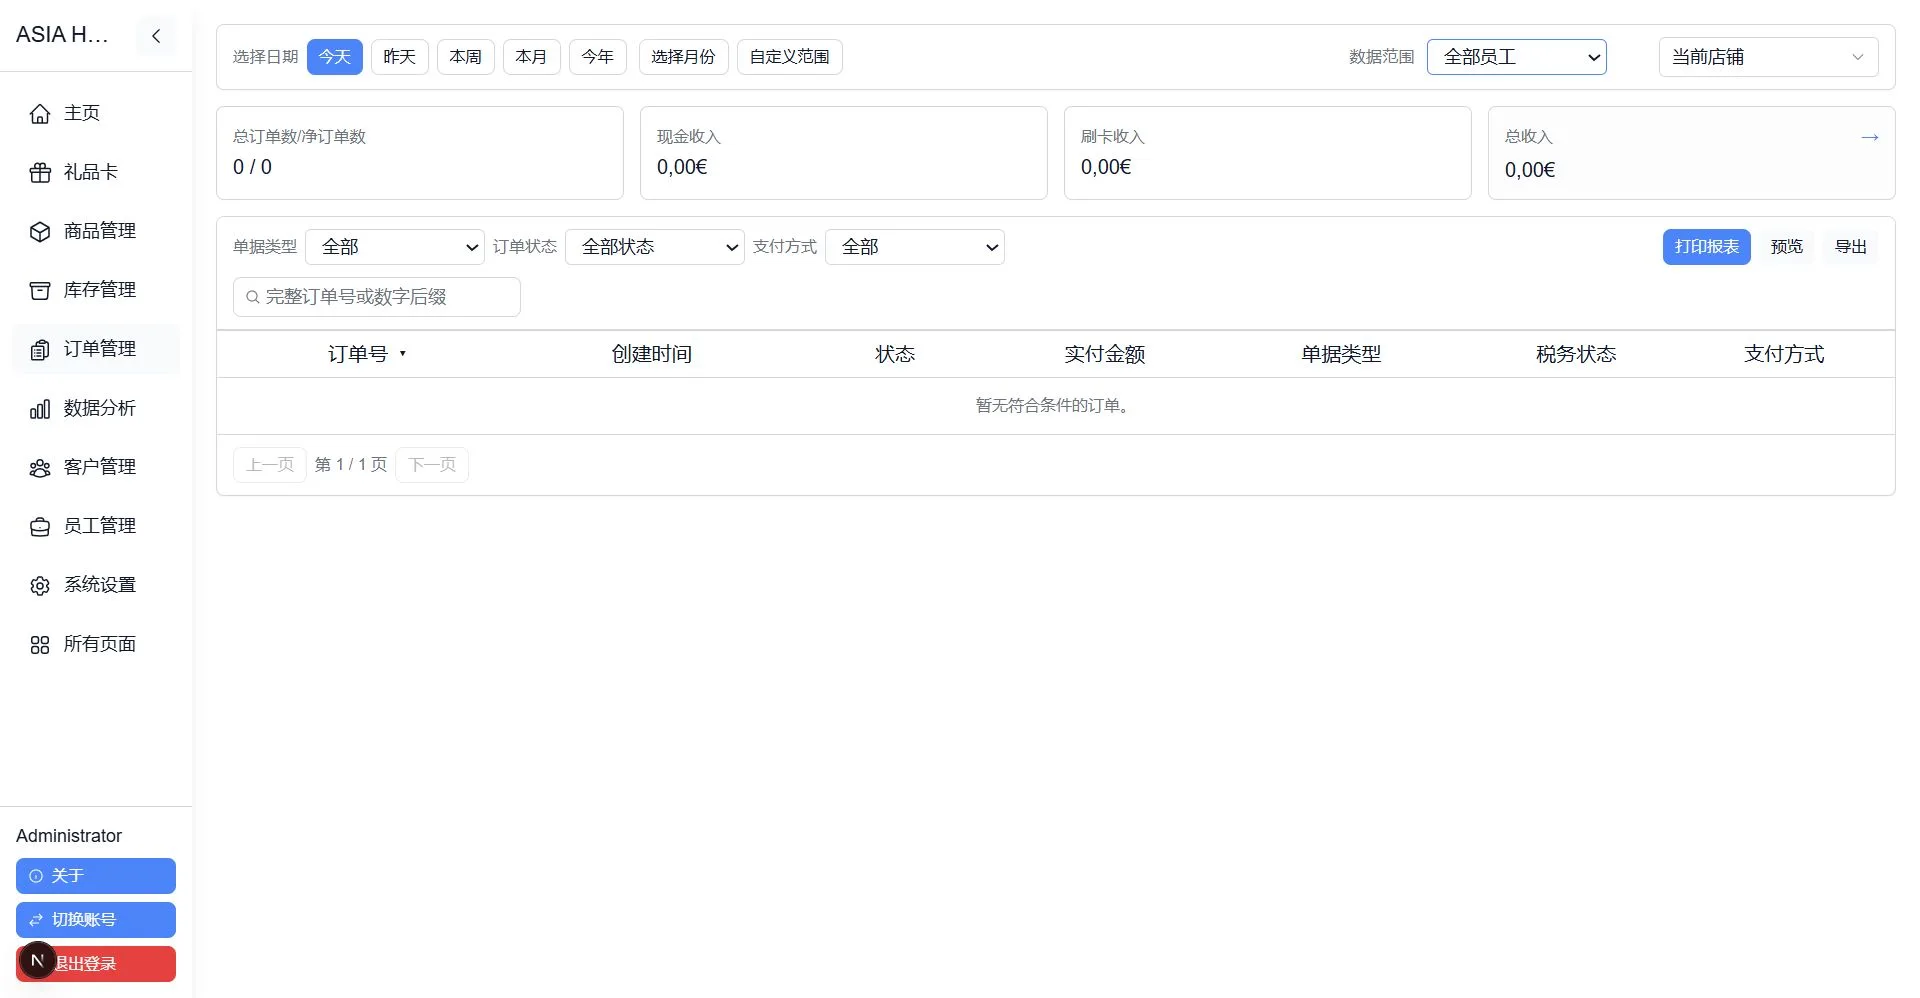Go to 主页 in the sidebar
This screenshot has width=1920, height=998.
(96, 114)
